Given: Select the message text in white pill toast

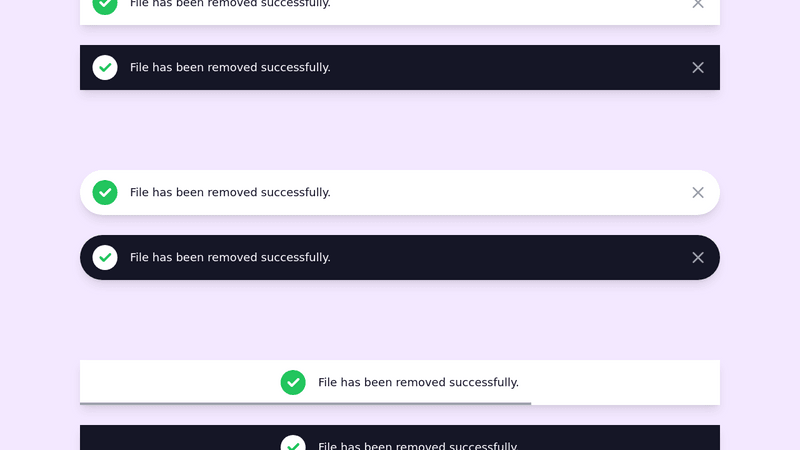Looking at the screenshot, I should point(230,193).
